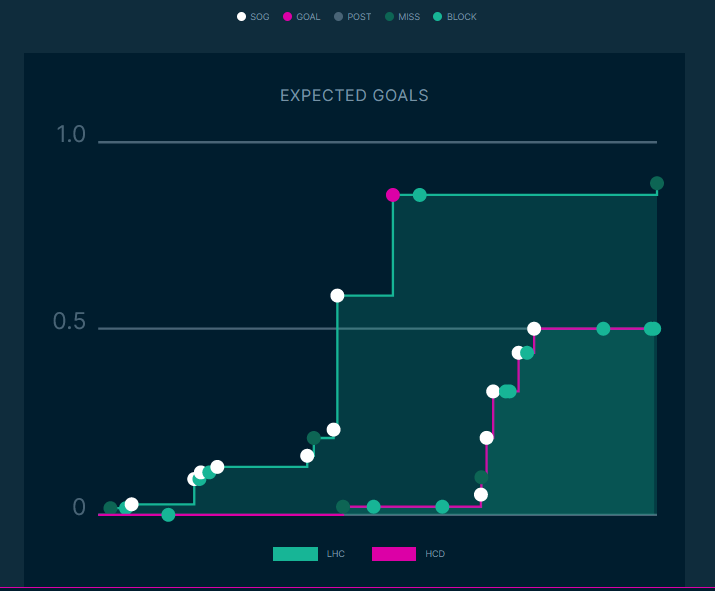Click the highest white shot marker on the LHC line
The width and height of the screenshot is (715, 591).
pyautogui.click(x=337, y=295)
